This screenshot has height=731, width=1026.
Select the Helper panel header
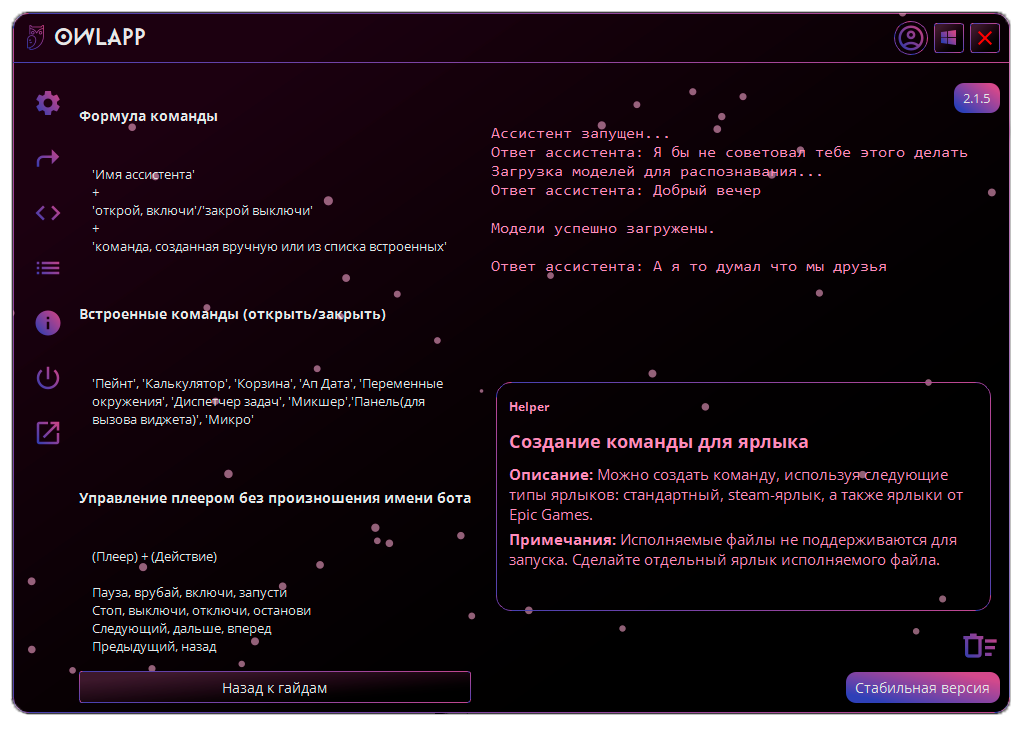(x=529, y=406)
